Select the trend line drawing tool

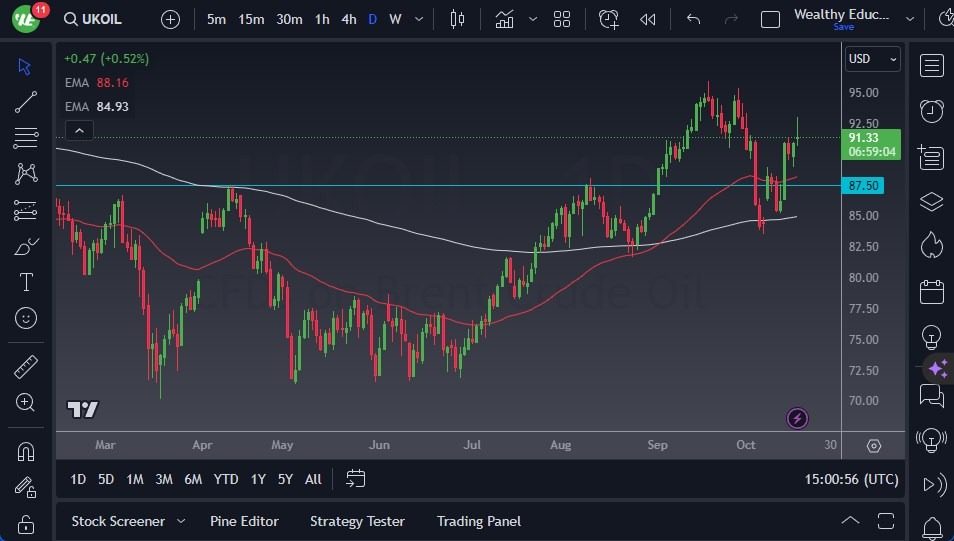[x=26, y=101]
